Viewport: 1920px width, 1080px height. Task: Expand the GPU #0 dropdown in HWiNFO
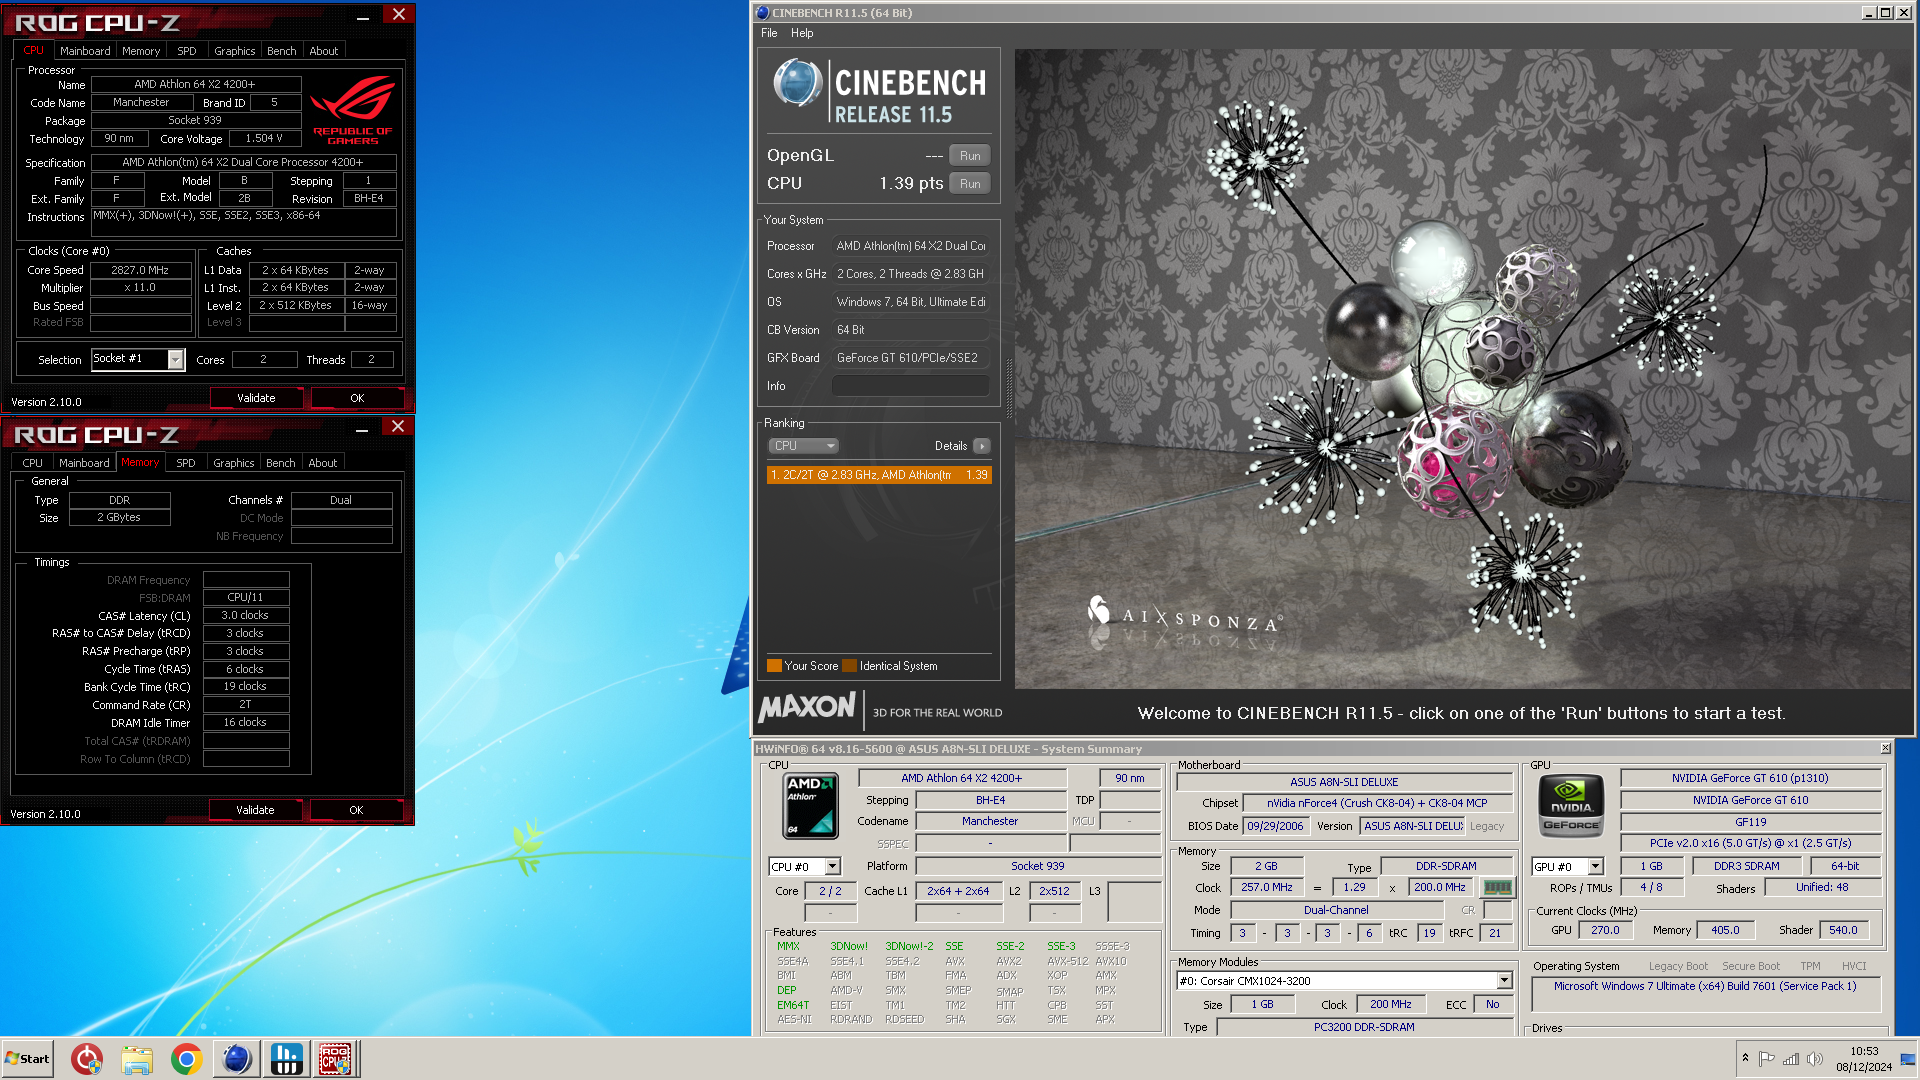[1596, 867]
